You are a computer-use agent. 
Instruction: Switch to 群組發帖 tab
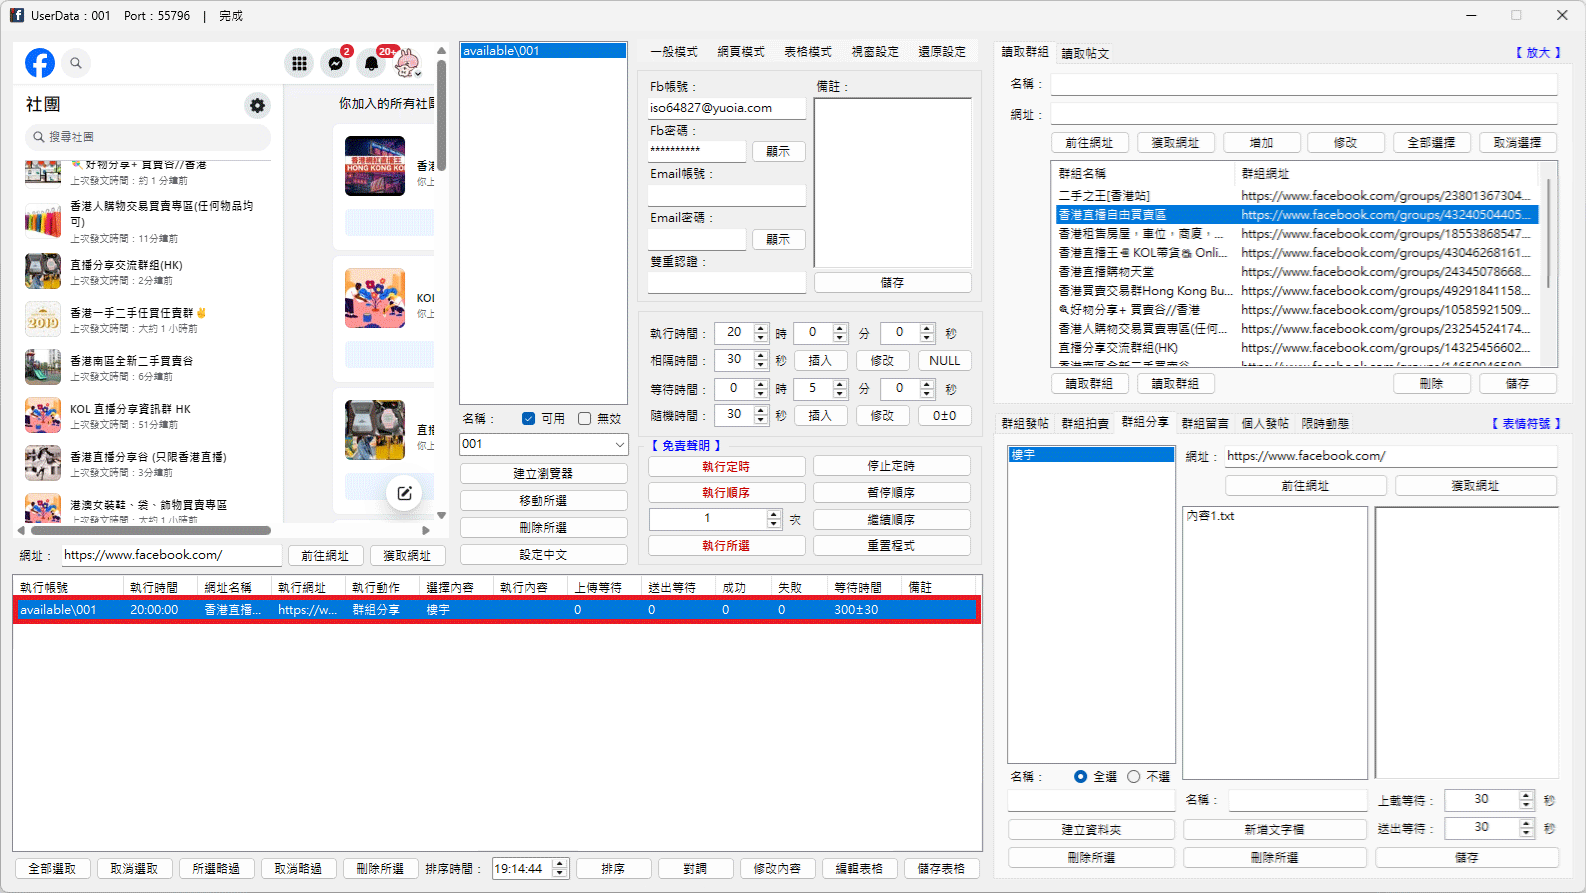click(1025, 424)
